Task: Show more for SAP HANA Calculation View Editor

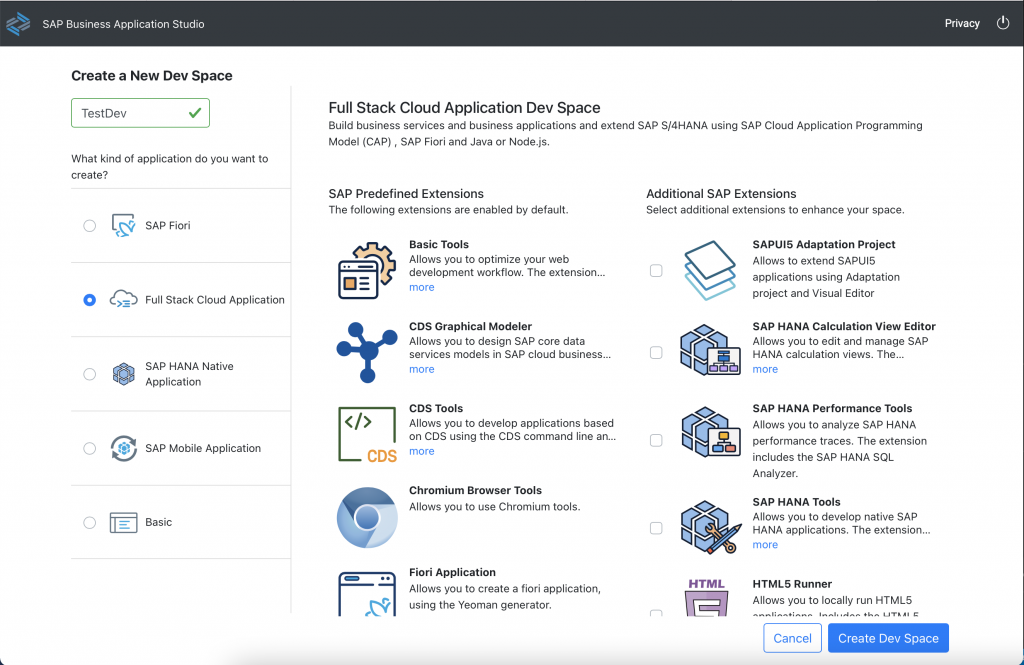Action: pyautogui.click(x=765, y=369)
